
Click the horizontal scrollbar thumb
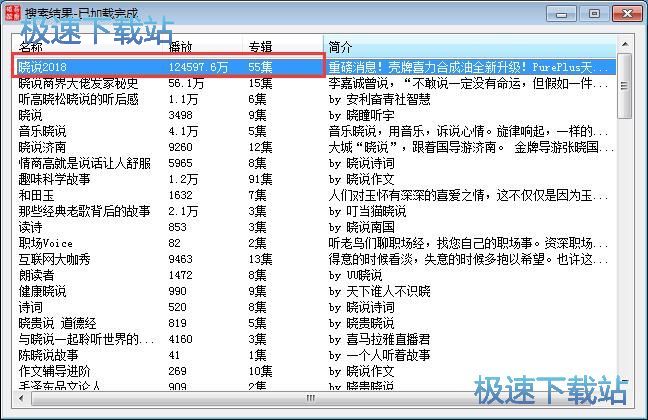[x=310, y=399]
